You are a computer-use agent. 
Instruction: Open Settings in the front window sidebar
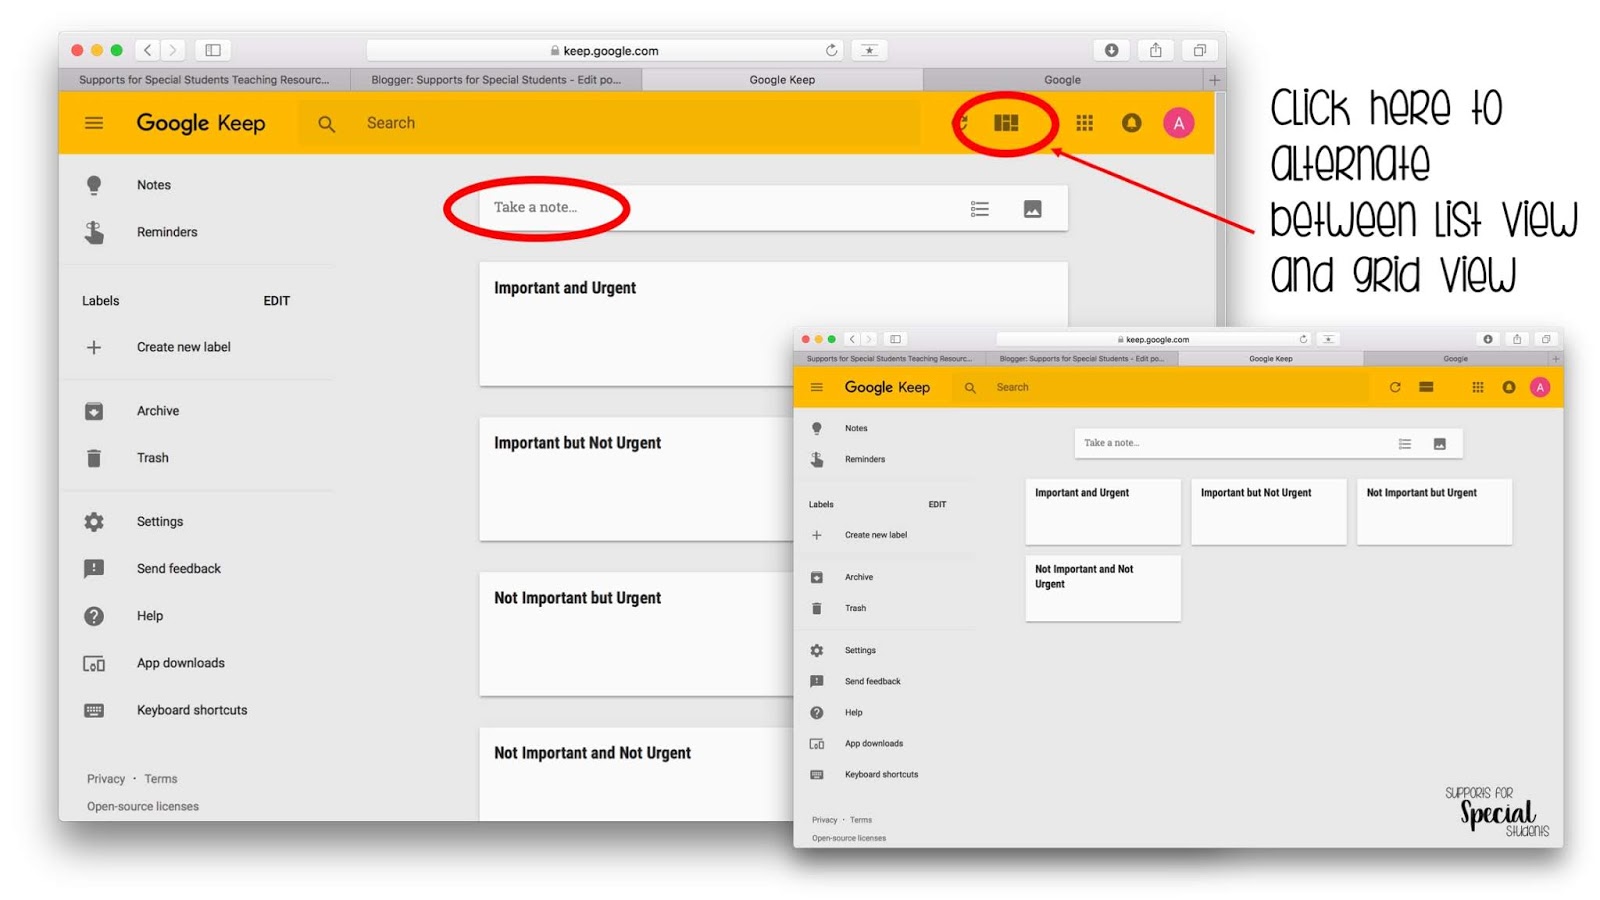coord(860,651)
